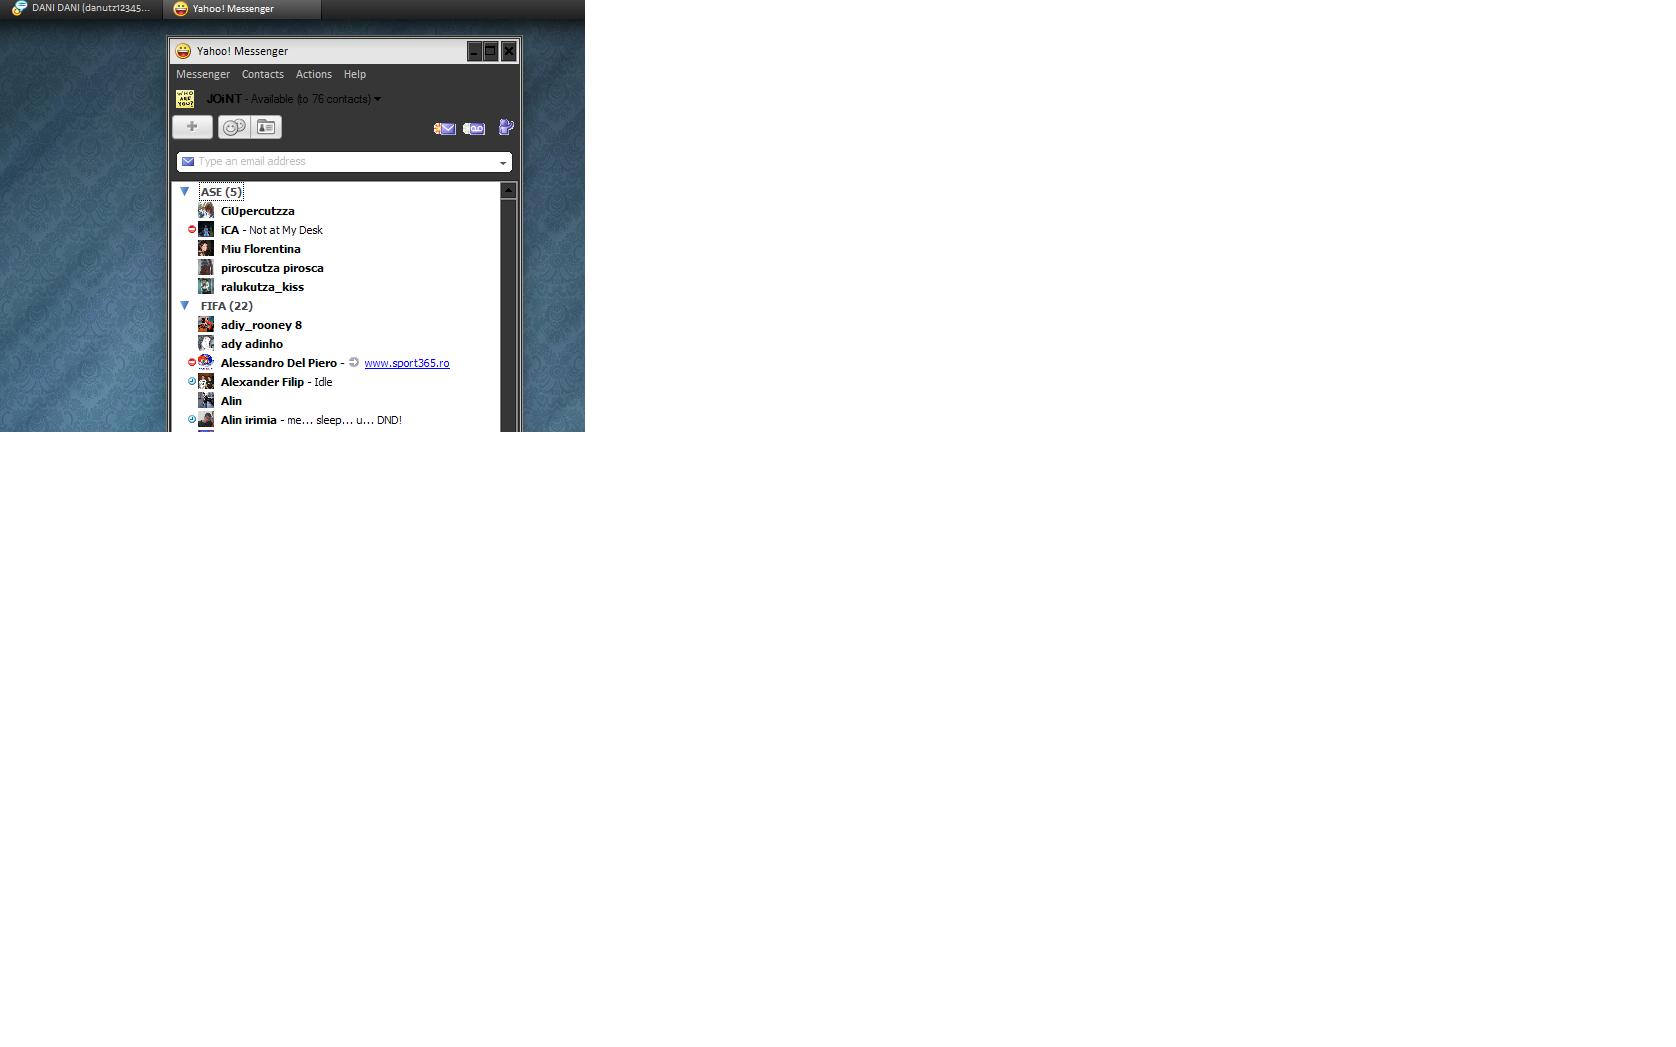Click ralukutza_kiss's avatar picture
The height and width of the screenshot is (1047, 1676).
pyautogui.click(x=206, y=287)
